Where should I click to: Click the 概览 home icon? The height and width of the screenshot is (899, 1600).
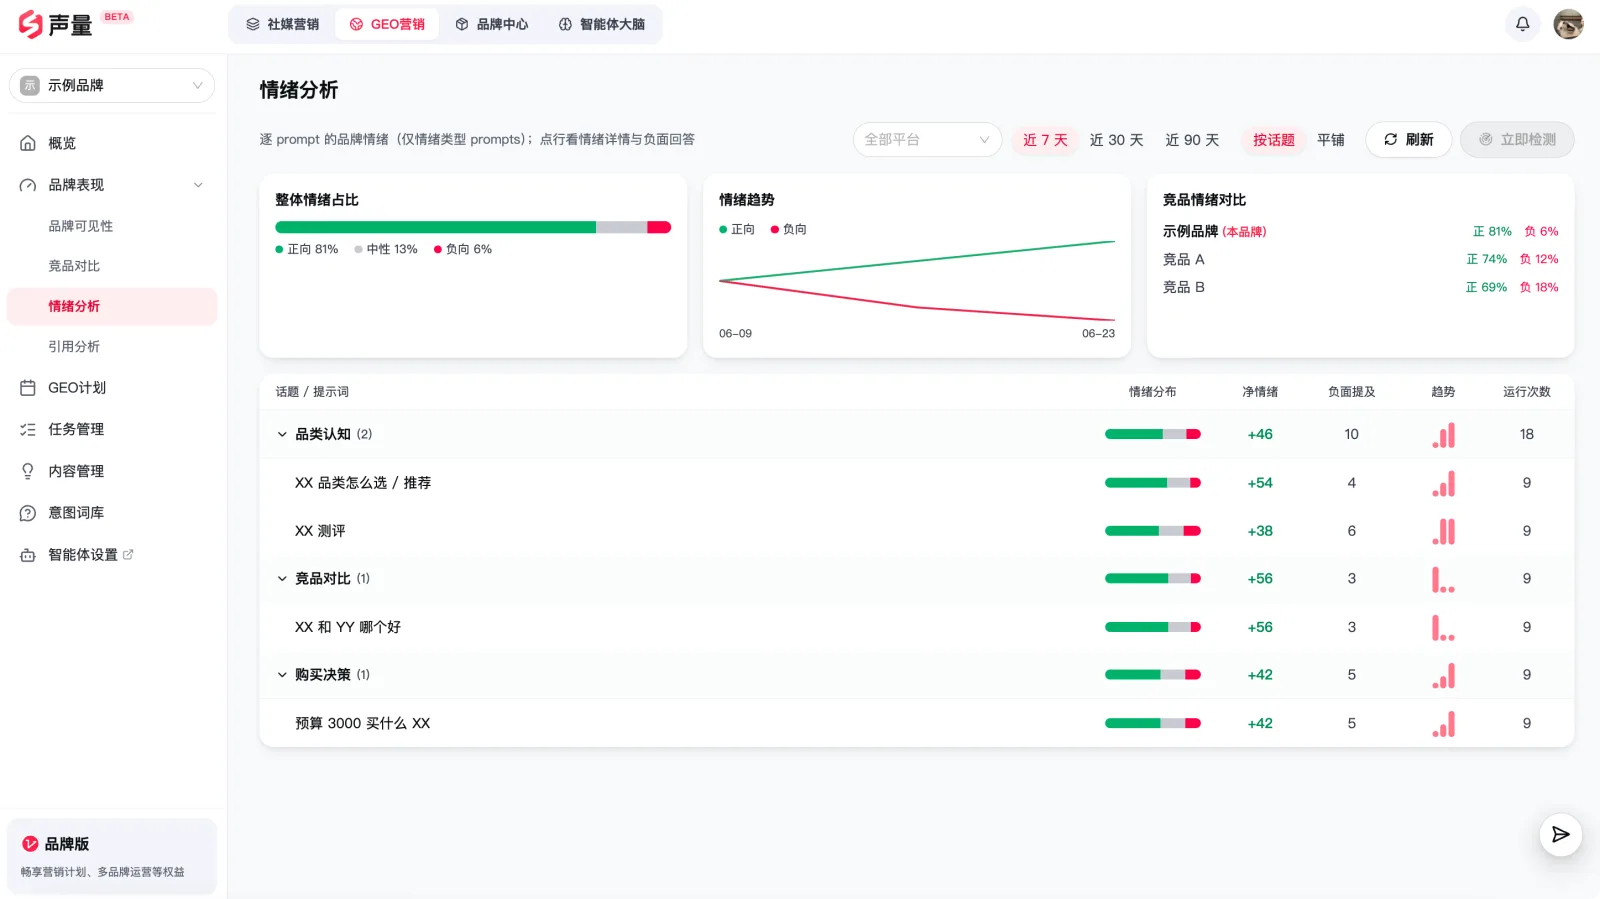pyautogui.click(x=28, y=143)
